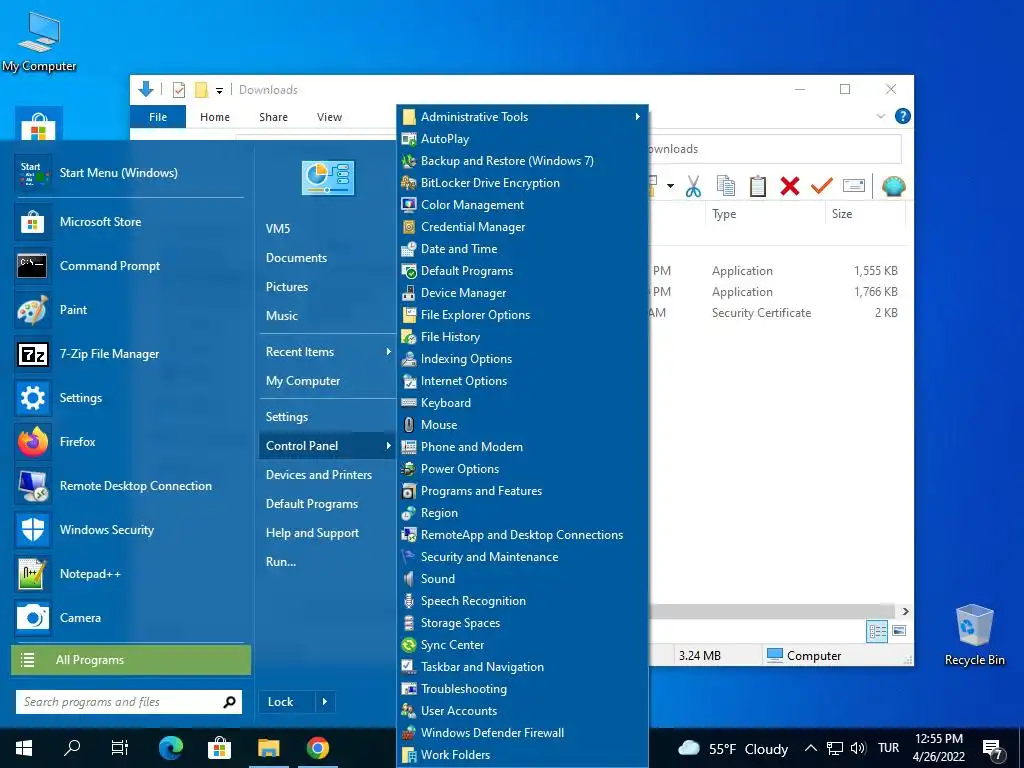This screenshot has height=768, width=1024.
Task: Sort by the Size column header
Action: (865, 214)
